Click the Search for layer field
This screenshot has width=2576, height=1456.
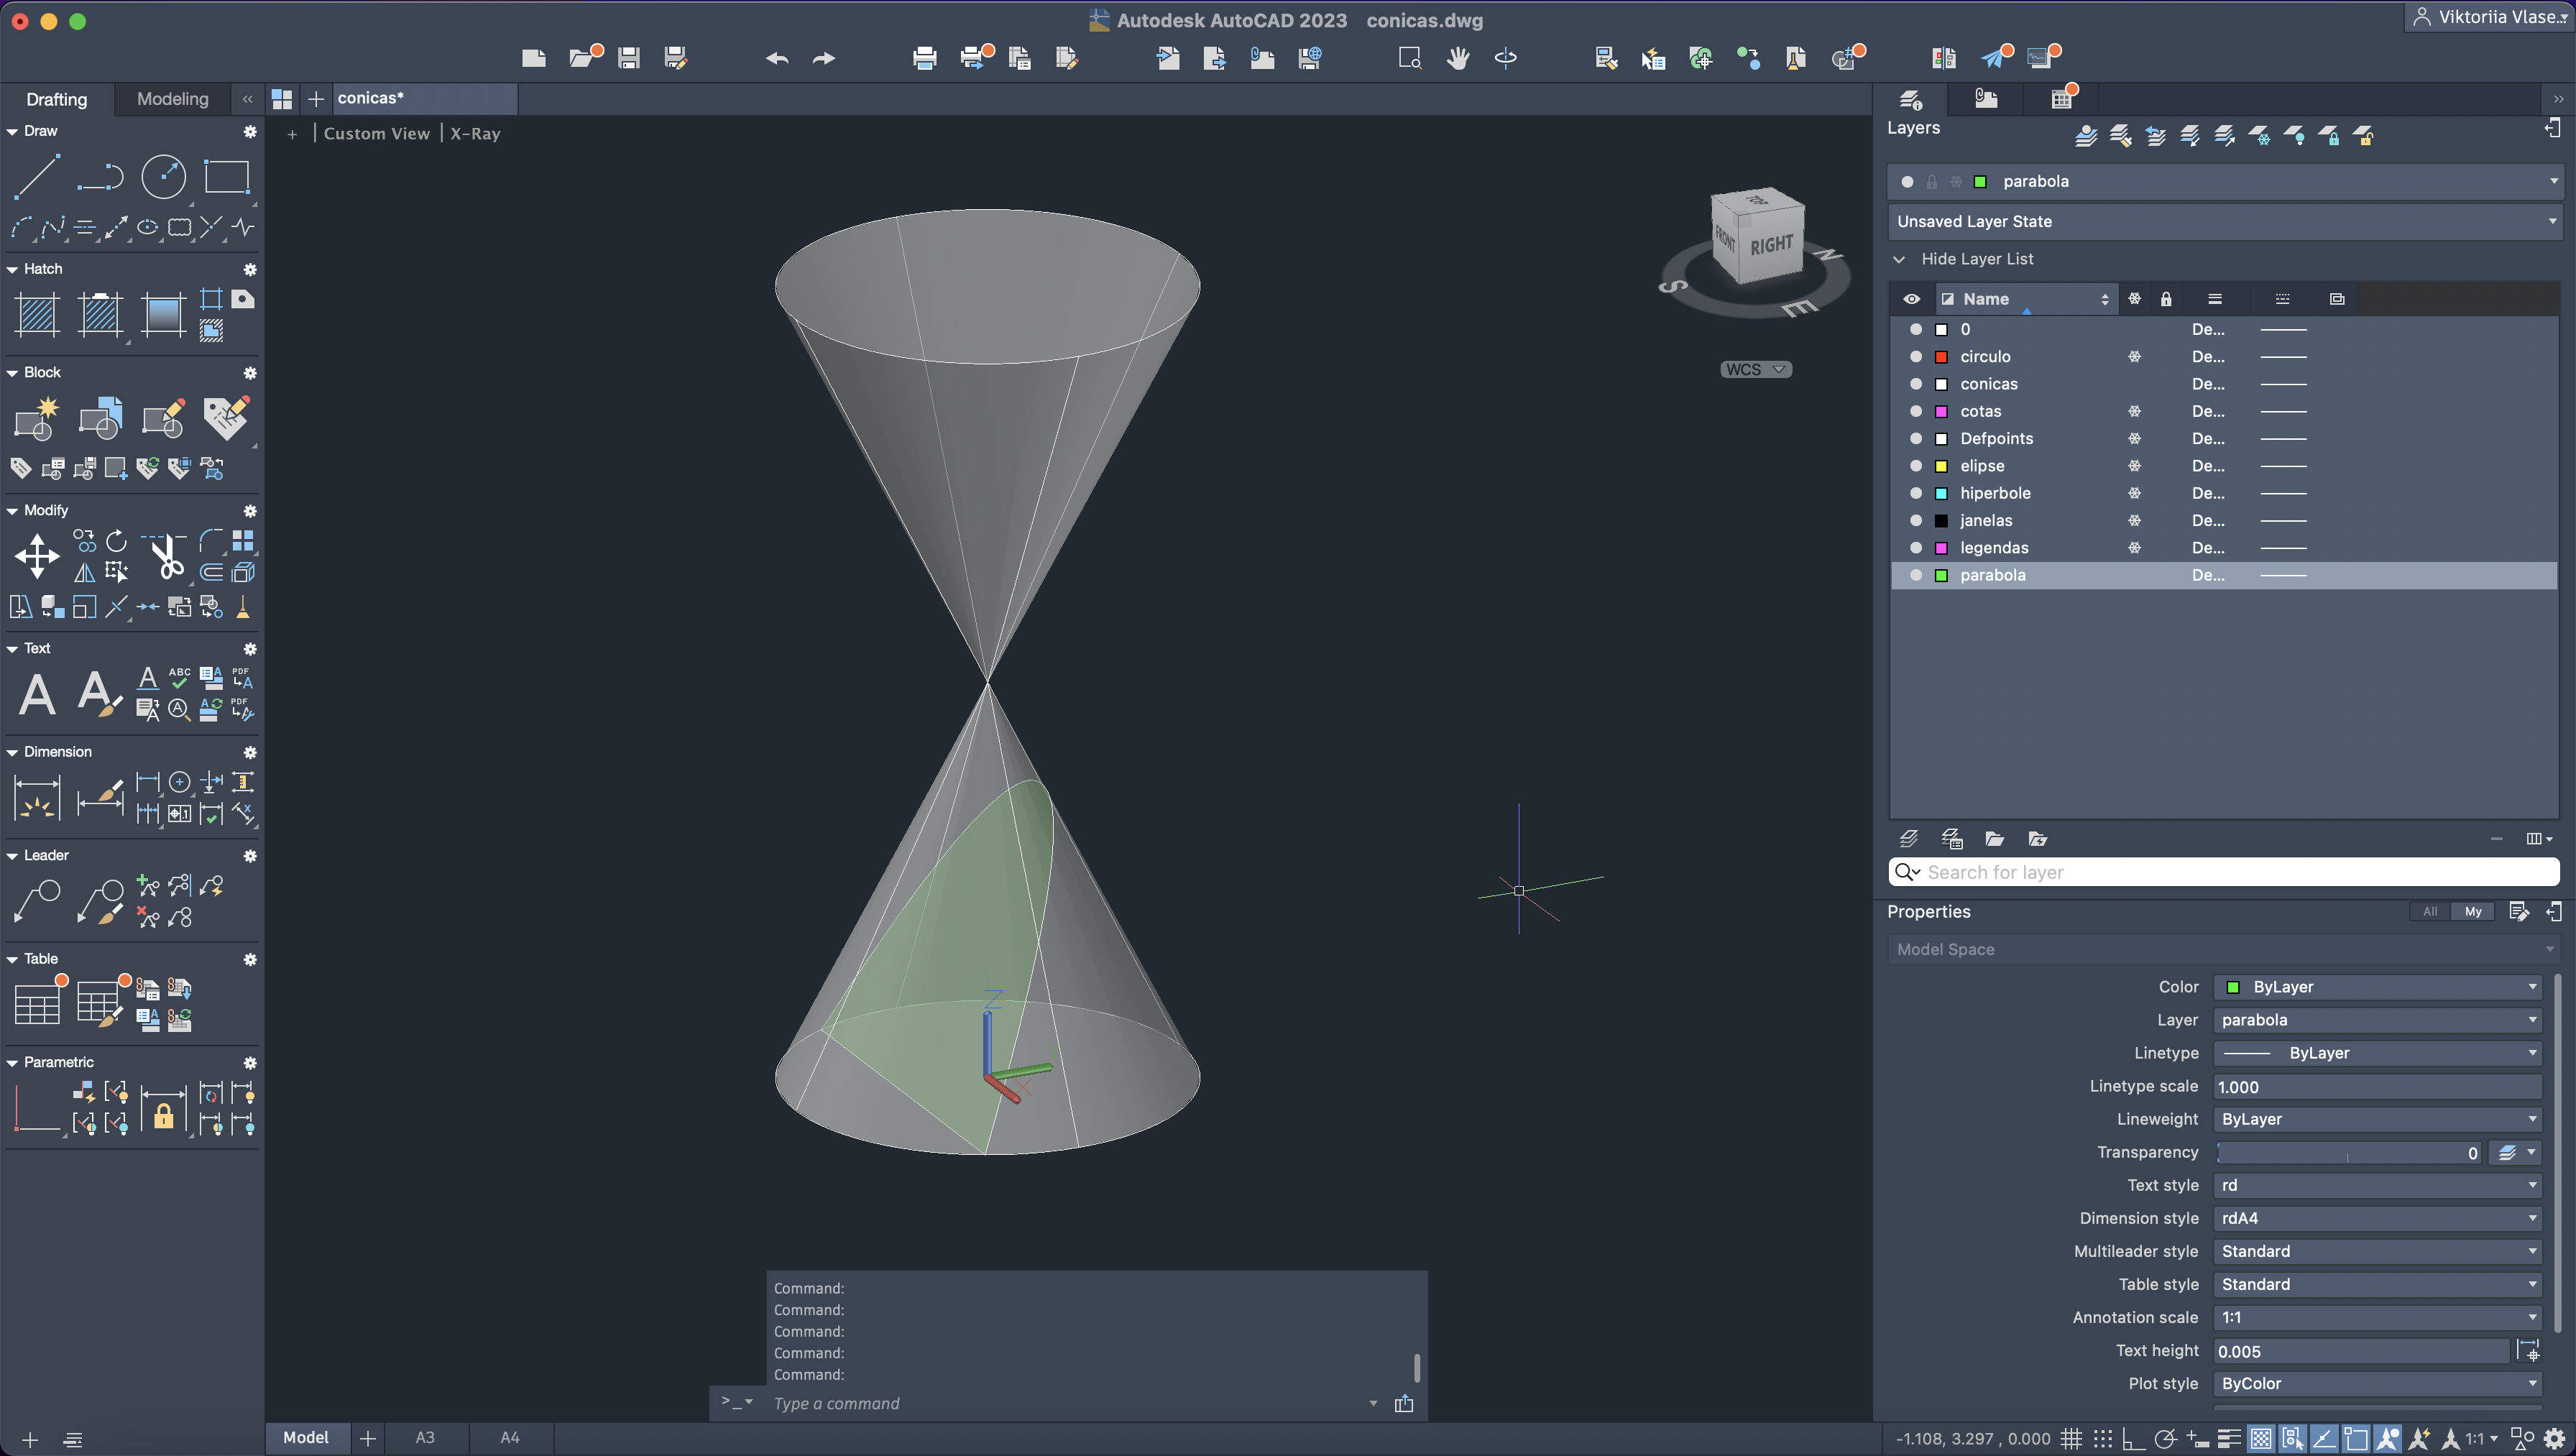pyautogui.click(x=2230, y=872)
